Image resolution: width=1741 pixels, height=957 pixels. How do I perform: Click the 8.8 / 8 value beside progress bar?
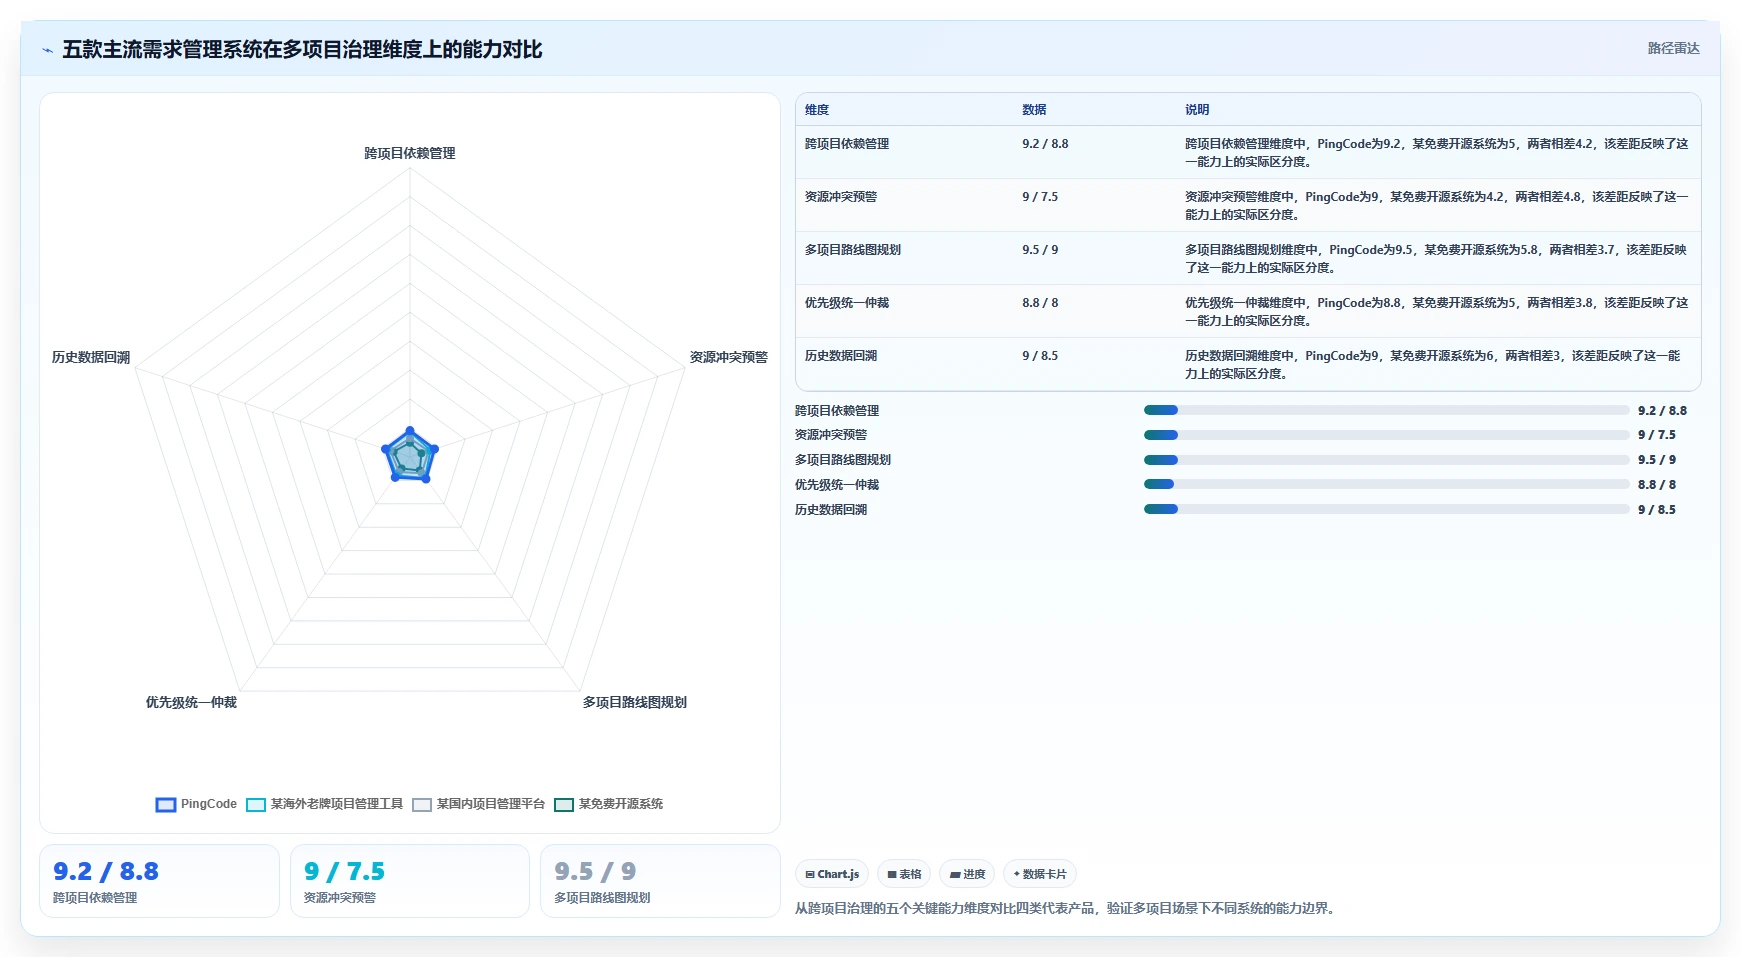coord(1657,484)
